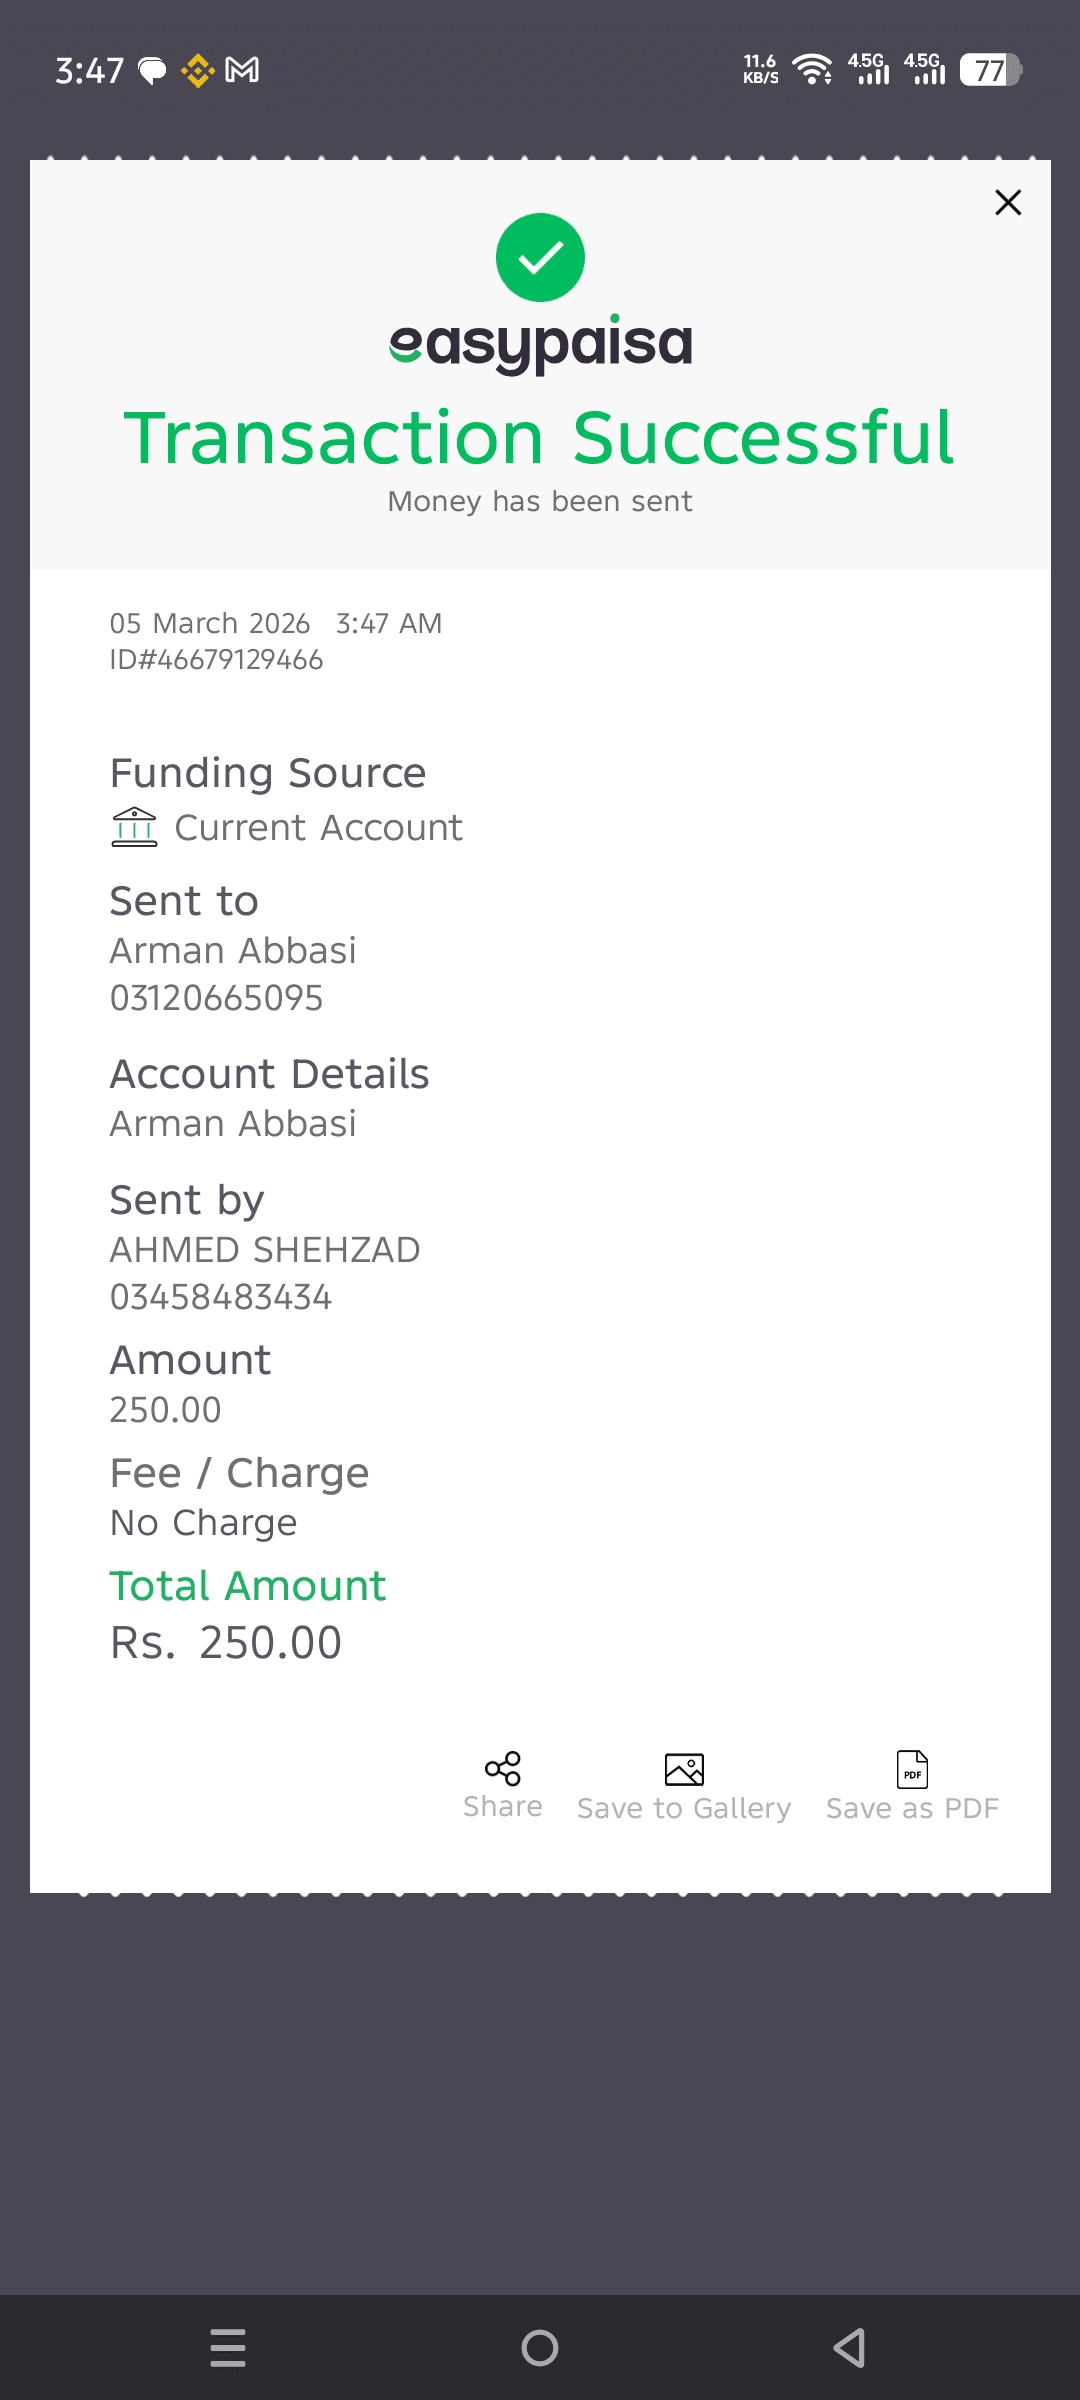Screen dimensions: 1080x2400
Task: Tap the Wi-Fi status icon
Action: tap(812, 70)
